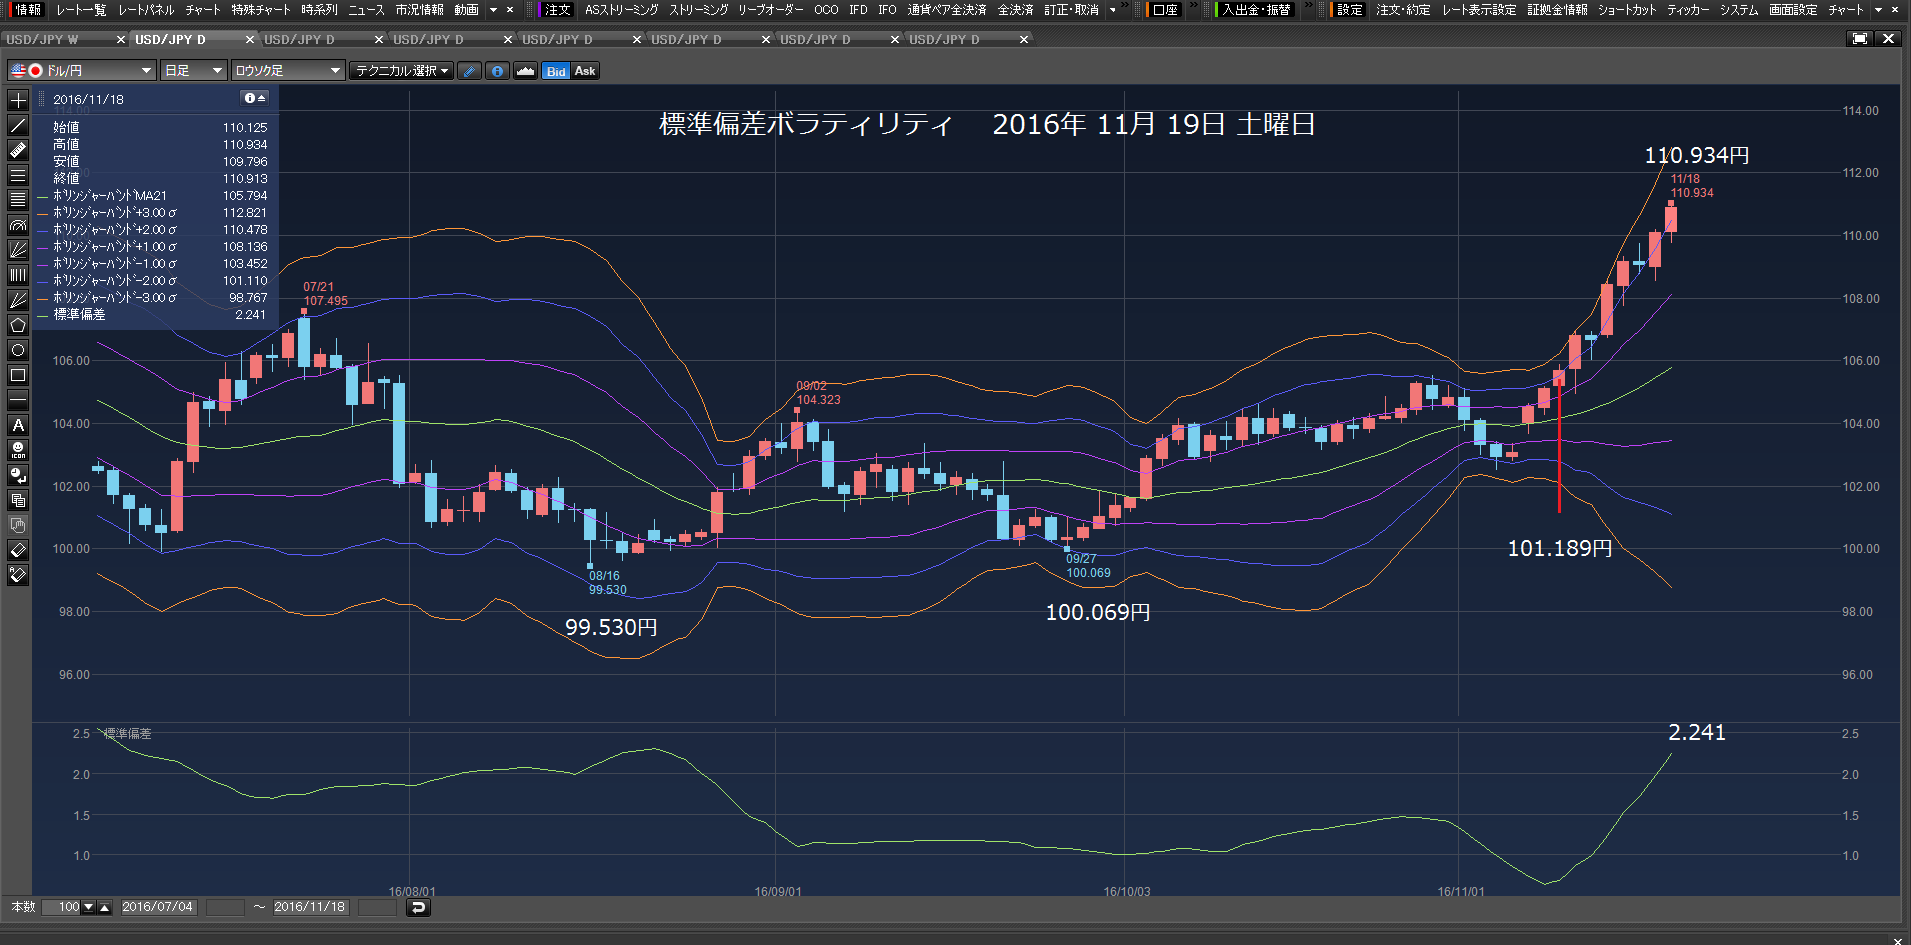Viewport: 1911px width, 945px height.
Task: Open the ニュース menu item
Action: pos(366,10)
